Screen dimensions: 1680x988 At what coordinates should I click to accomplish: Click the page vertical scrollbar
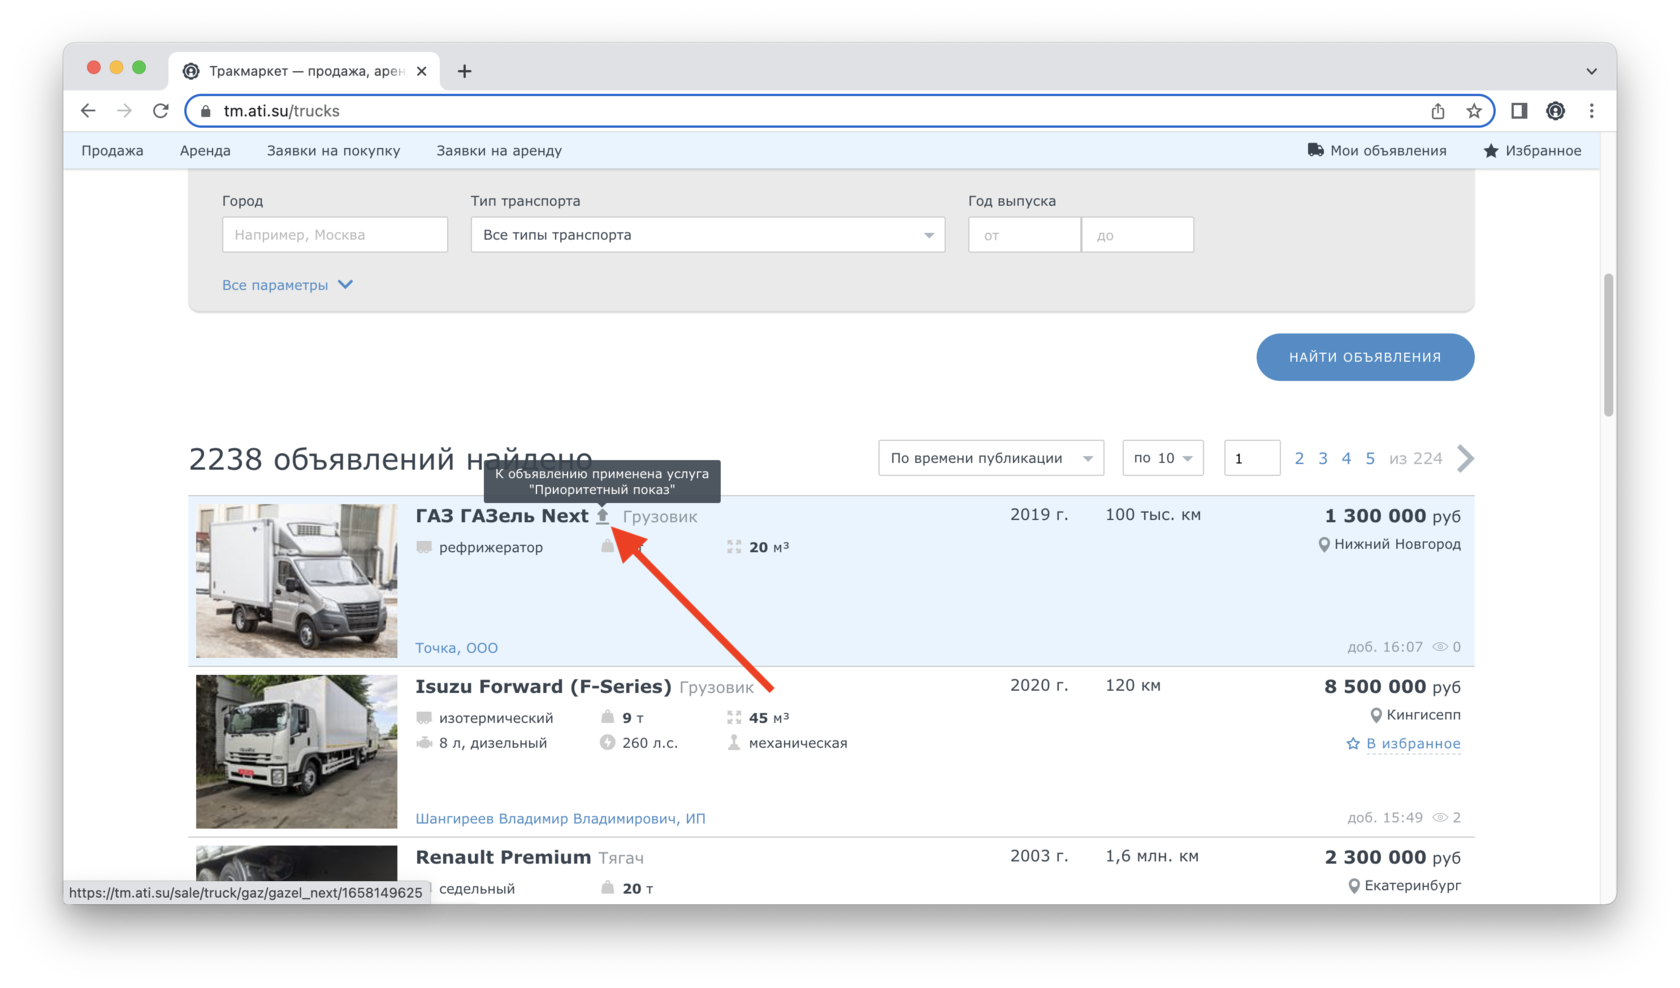click(x=1608, y=345)
